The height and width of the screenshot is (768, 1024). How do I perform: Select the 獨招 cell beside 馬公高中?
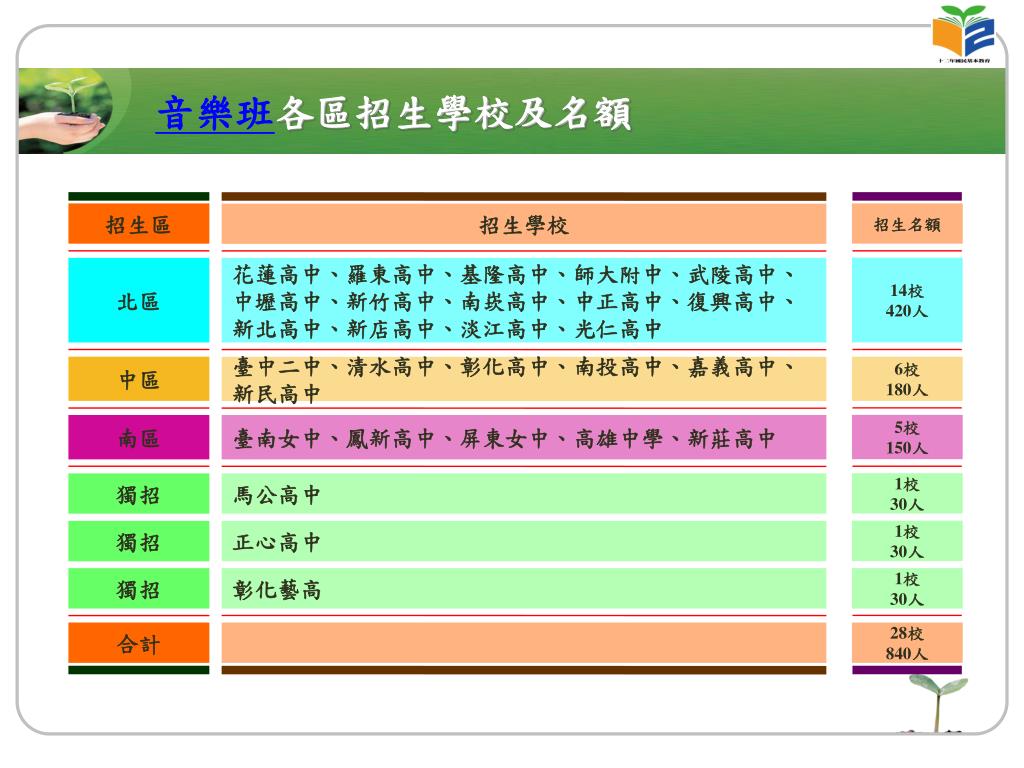(138, 494)
